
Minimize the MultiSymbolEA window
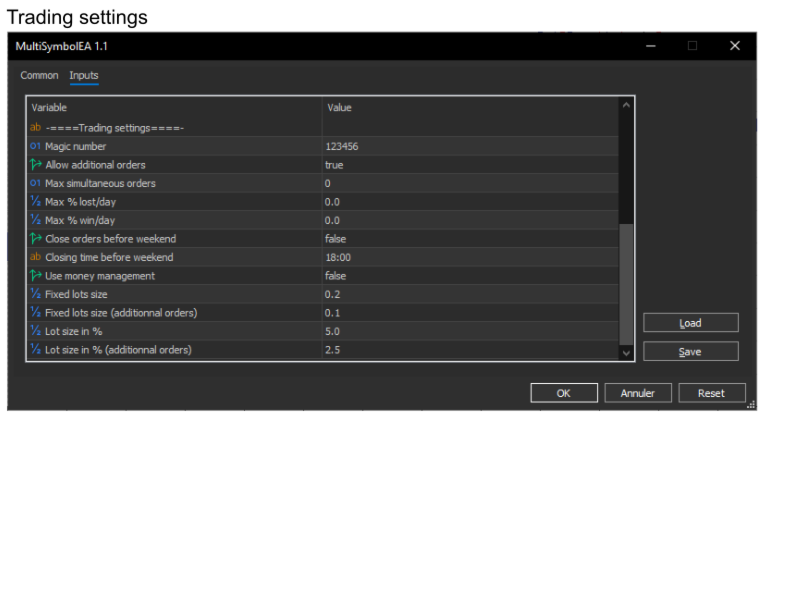click(x=651, y=46)
